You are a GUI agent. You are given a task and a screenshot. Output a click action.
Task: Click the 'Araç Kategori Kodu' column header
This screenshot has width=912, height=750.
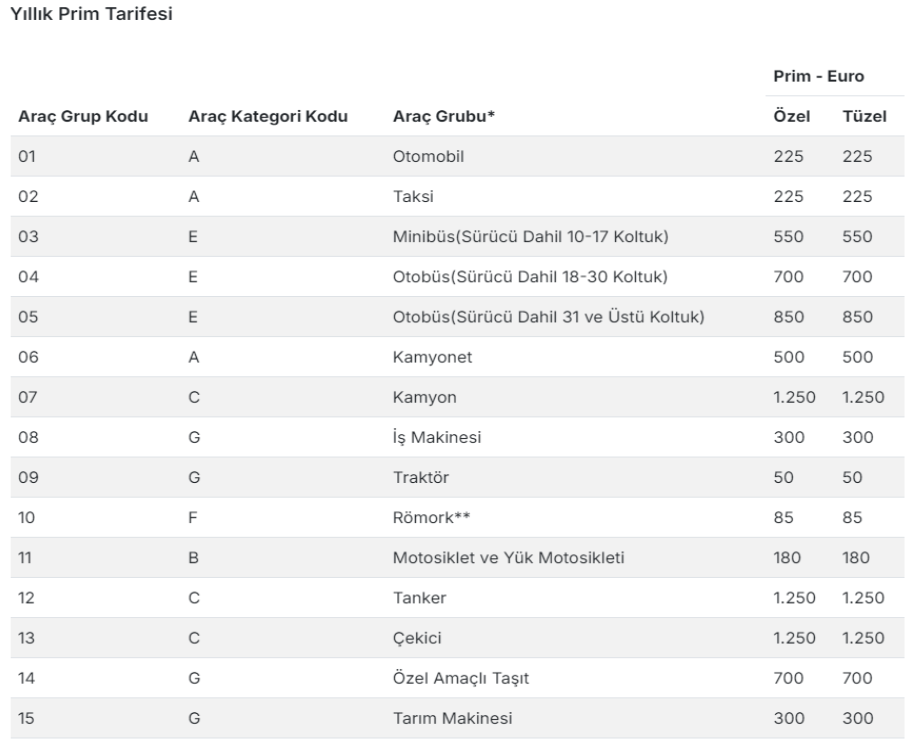tap(261, 117)
